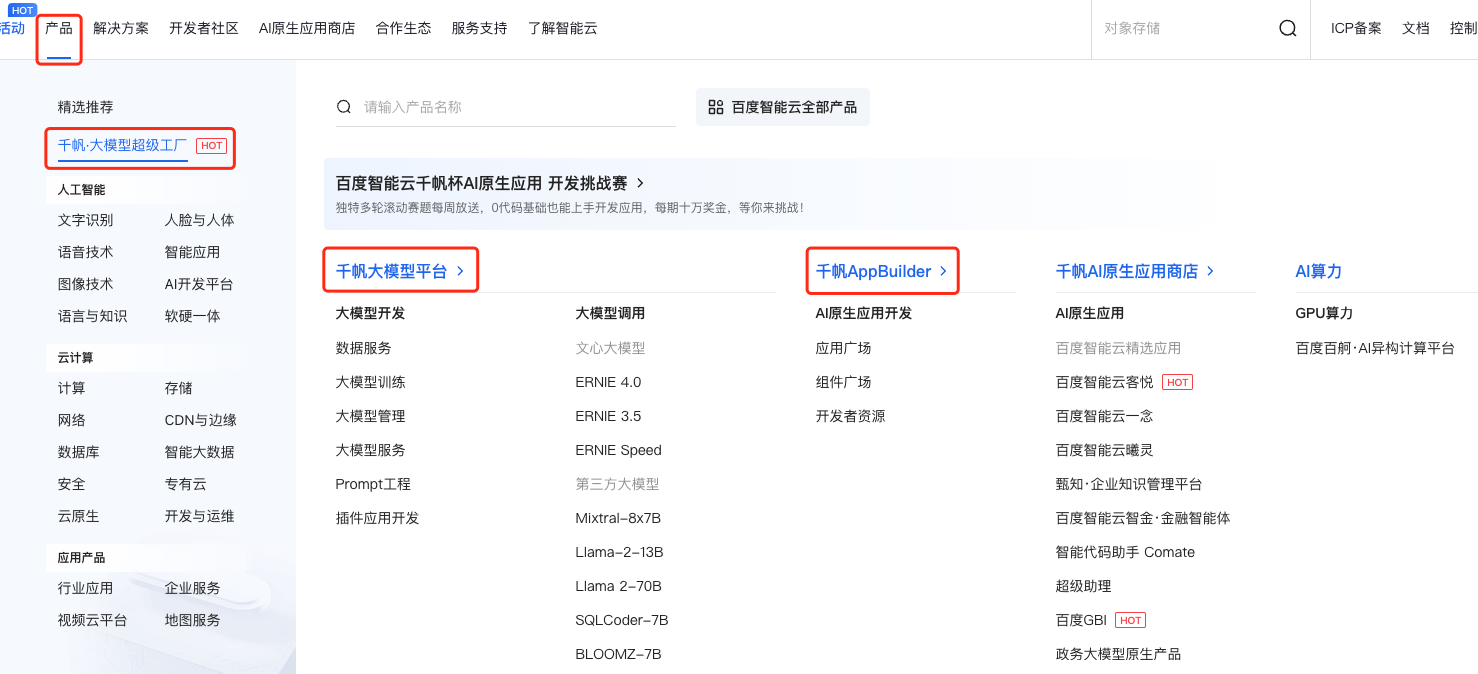Open the ERNIE Speed model link
The width and height of the screenshot is (1478, 674).
pos(619,450)
